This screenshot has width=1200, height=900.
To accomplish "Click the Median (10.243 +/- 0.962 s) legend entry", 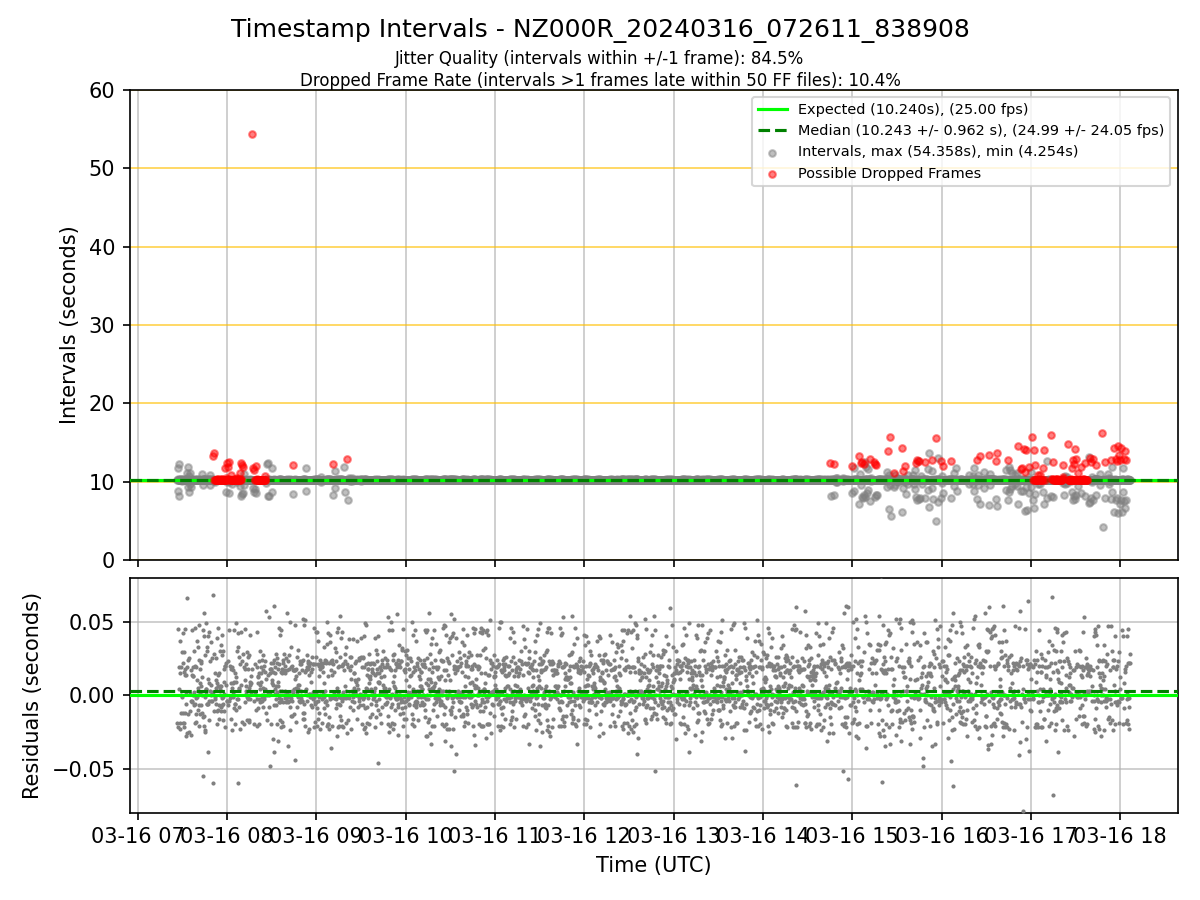I will pyautogui.click(x=960, y=130).
